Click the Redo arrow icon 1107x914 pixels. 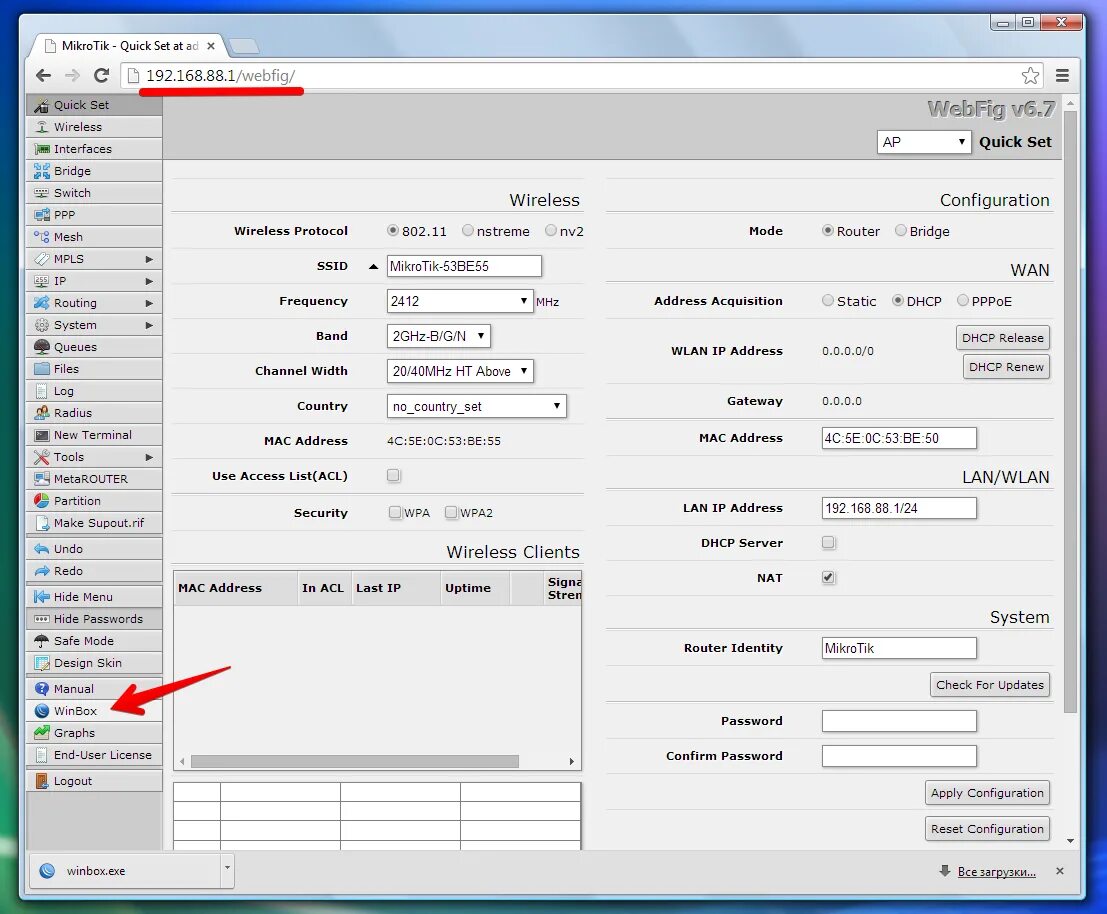42,570
